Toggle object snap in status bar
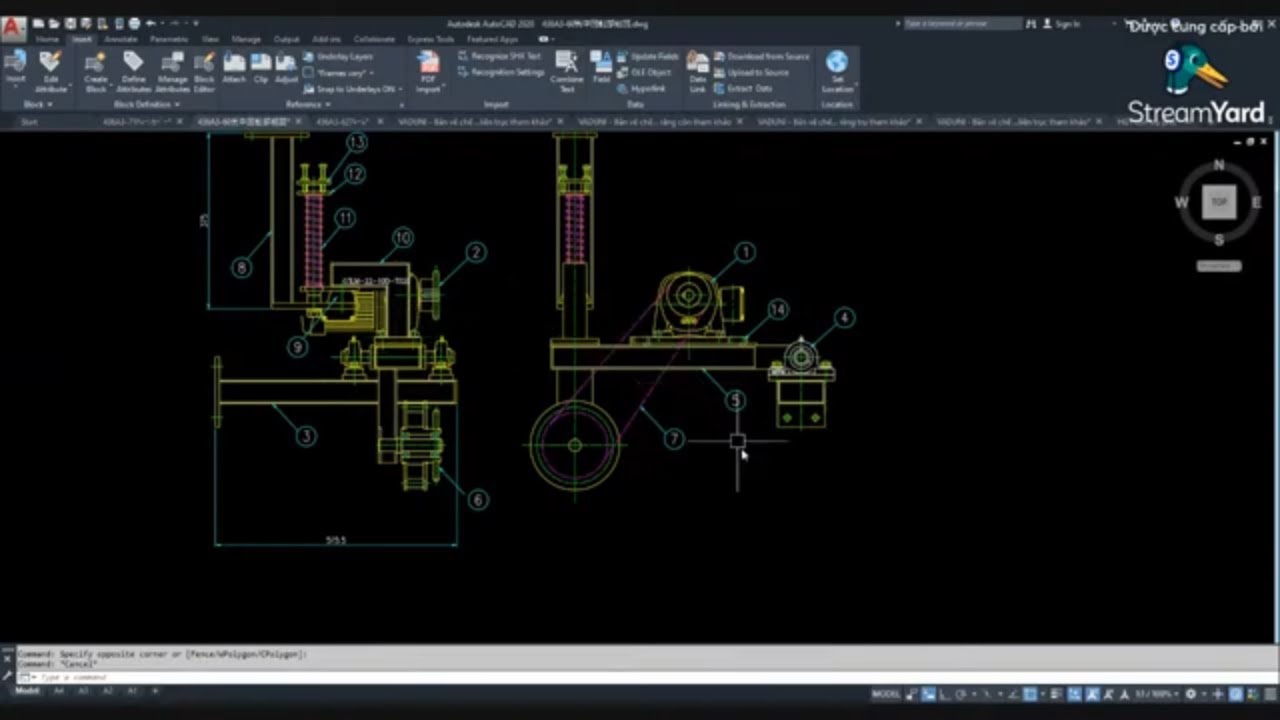This screenshot has height=720, width=1280. click(x=1030, y=694)
